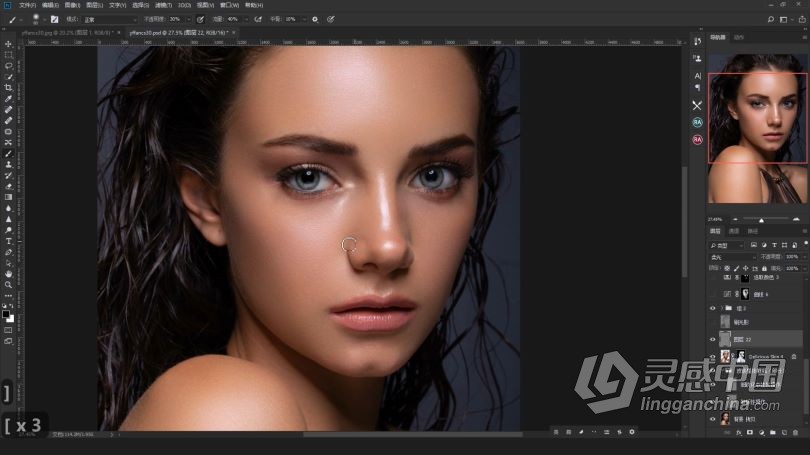Hide the 图层 22 layer
The height and width of the screenshot is (455, 810).
(x=713, y=339)
